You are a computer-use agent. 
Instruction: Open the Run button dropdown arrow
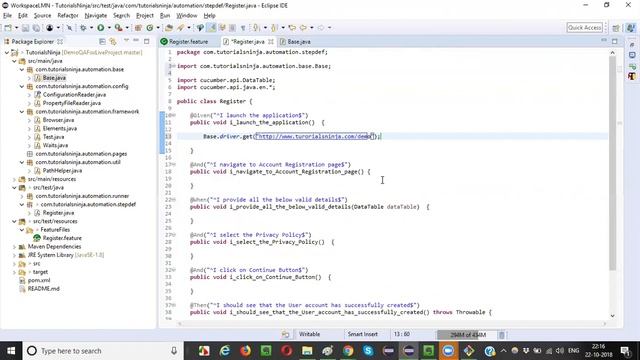click(x=109, y=28)
